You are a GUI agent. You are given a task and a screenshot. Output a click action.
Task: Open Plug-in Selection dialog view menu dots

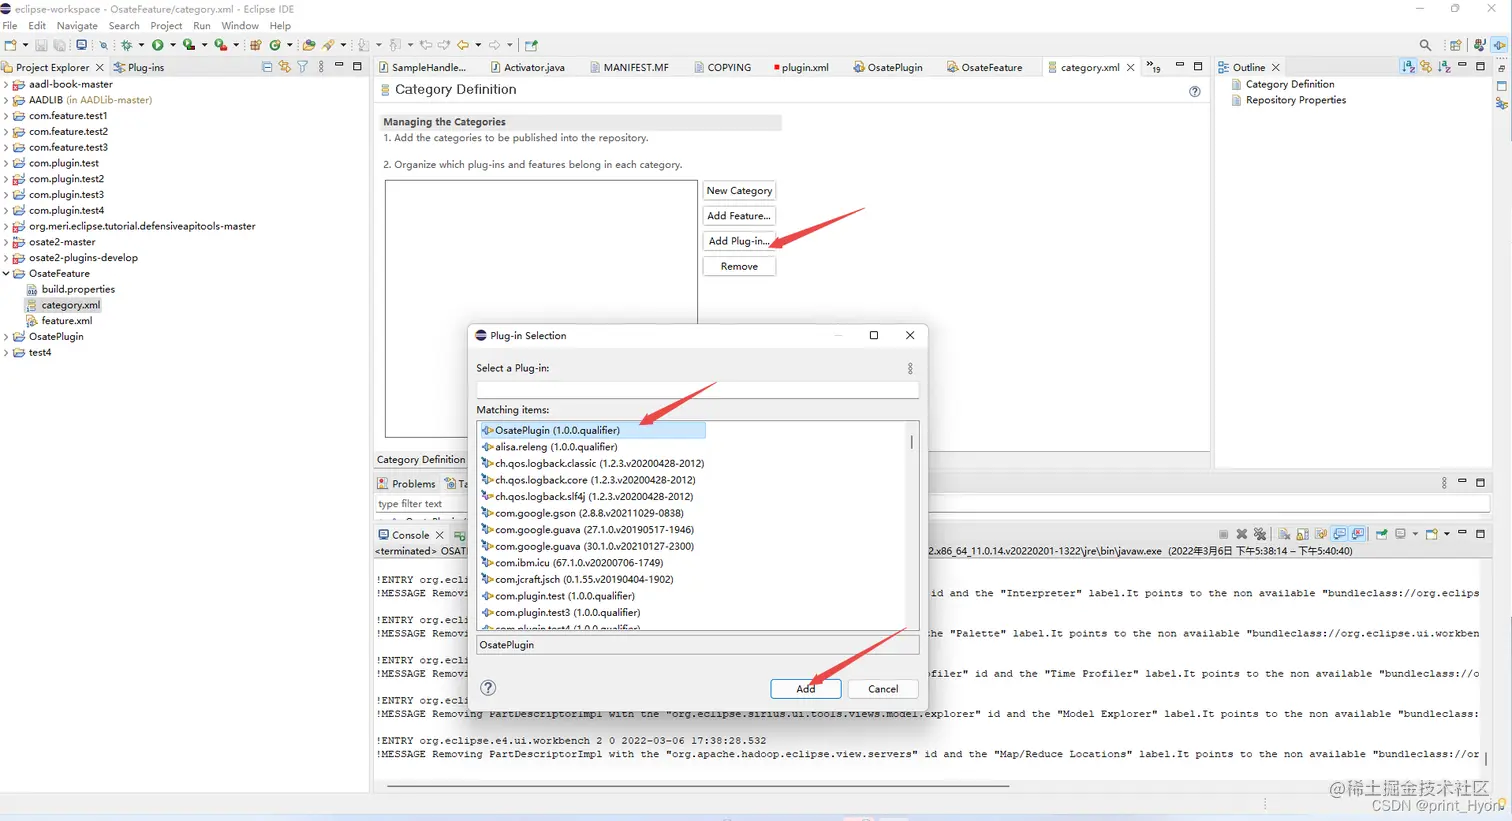tap(910, 369)
